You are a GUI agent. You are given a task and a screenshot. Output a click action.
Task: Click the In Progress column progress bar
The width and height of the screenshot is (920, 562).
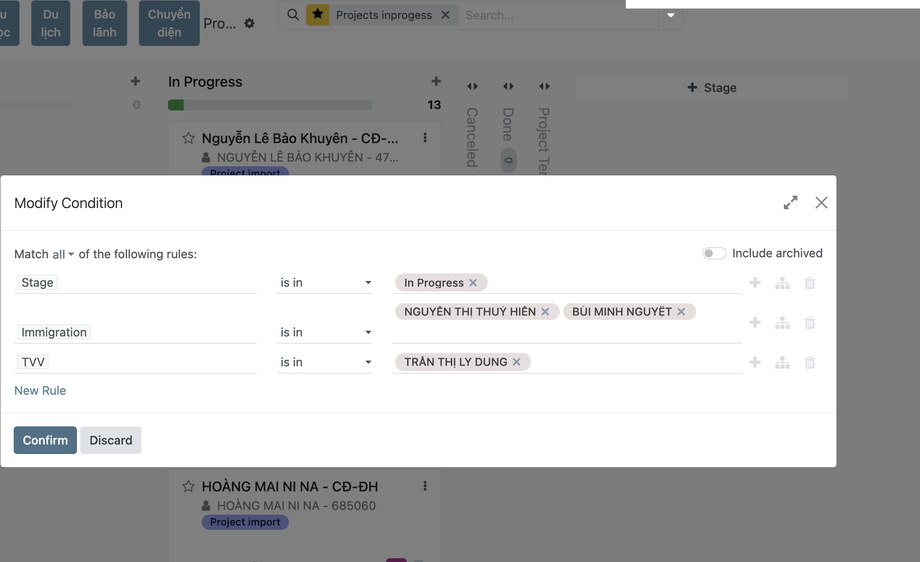pyautogui.click(x=270, y=105)
